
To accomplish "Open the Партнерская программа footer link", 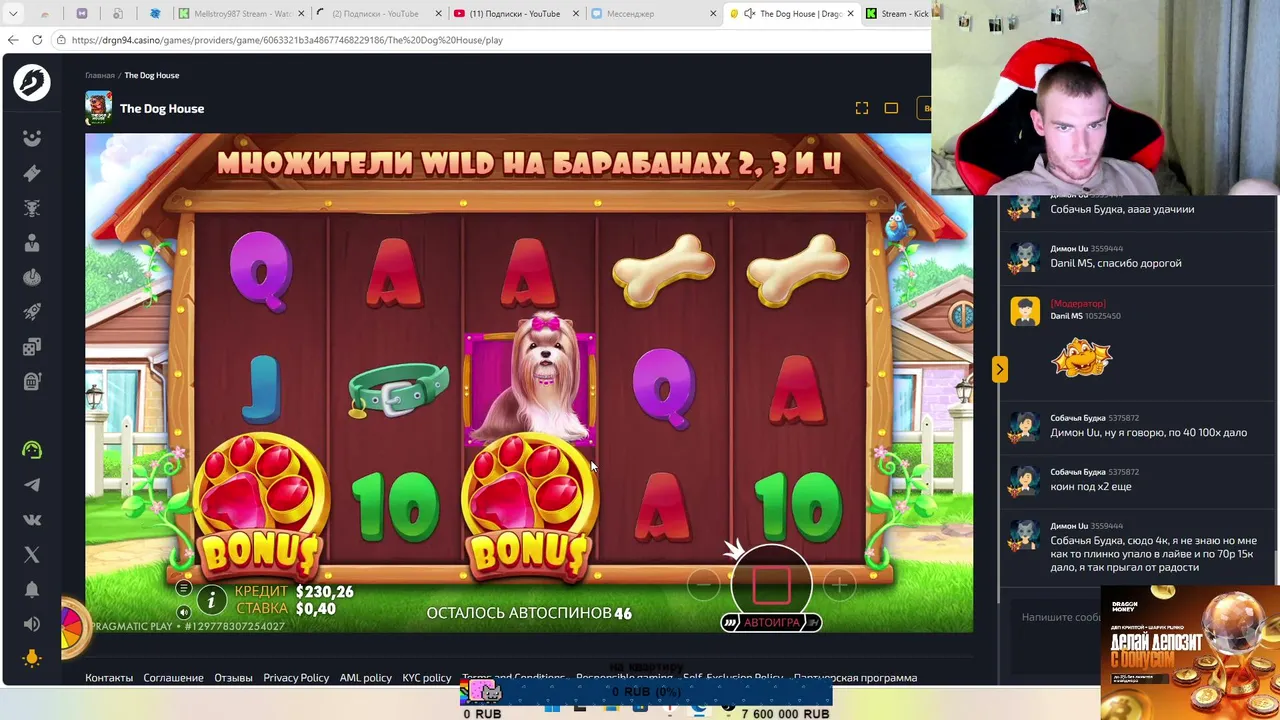I will (x=855, y=677).
